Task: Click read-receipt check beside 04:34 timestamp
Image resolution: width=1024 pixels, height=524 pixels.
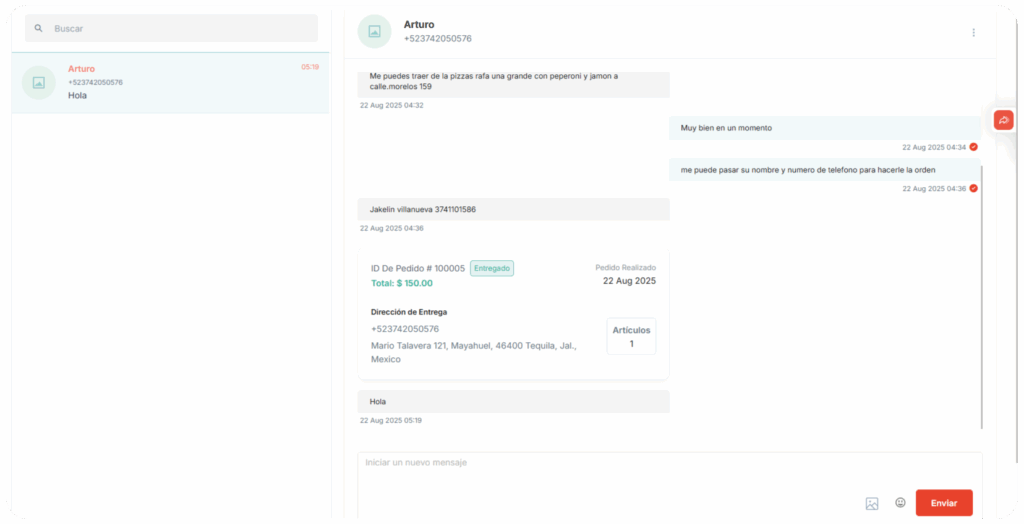Action: tap(973, 147)
